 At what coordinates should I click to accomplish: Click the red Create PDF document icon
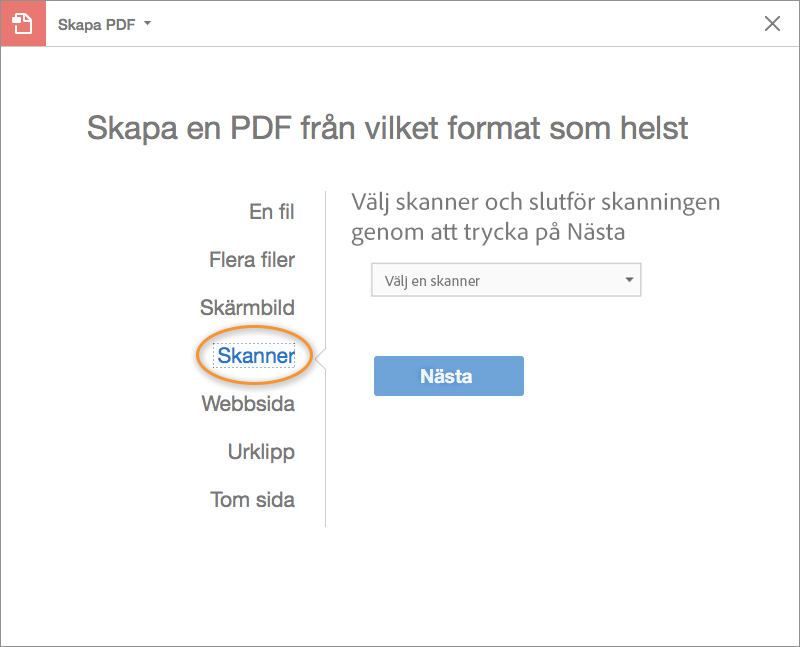[23, 23]
